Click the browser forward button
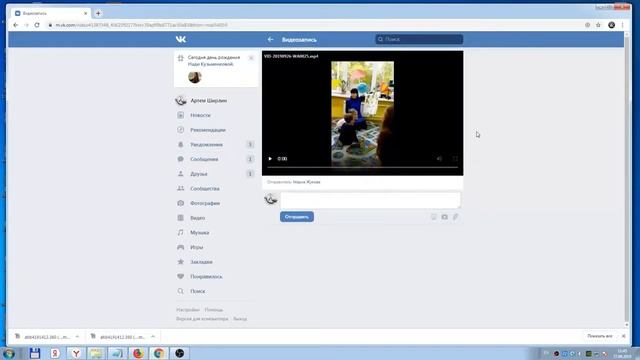Image resolution: width=640 pixels, height=360 pixels. coord(26,25)
